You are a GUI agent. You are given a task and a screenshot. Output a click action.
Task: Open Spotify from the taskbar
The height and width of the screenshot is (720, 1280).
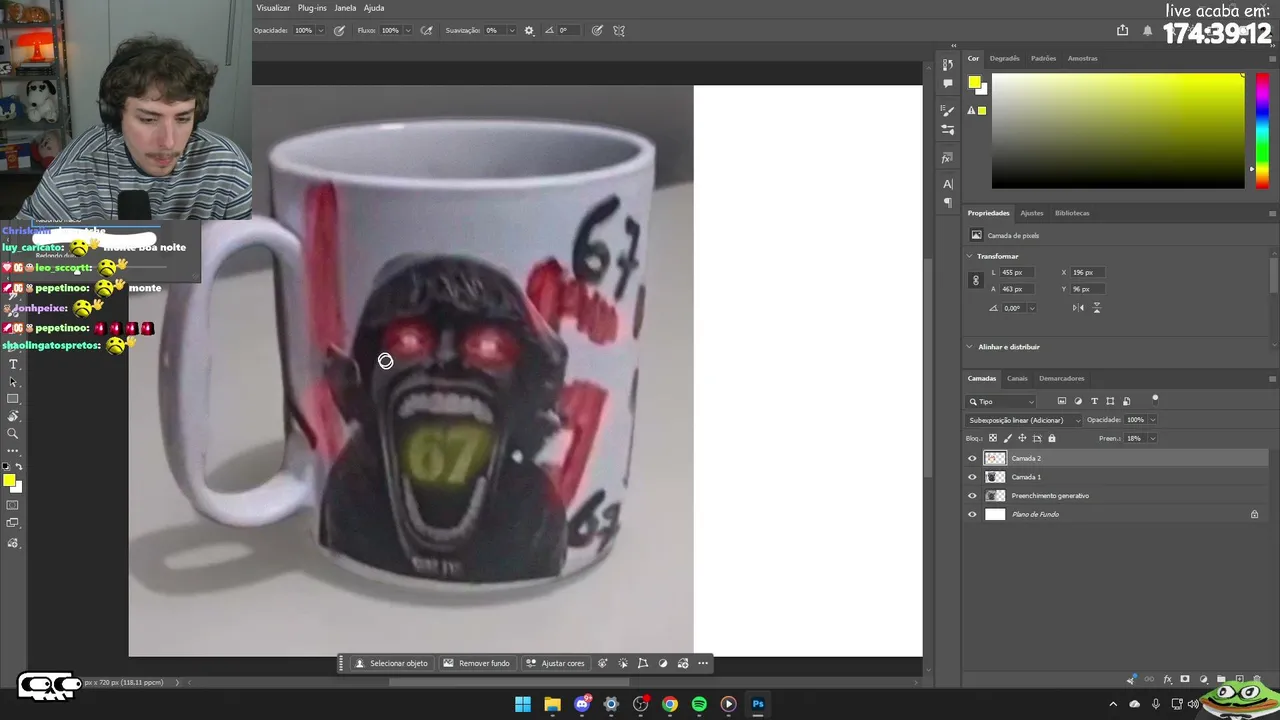point(699,704)
